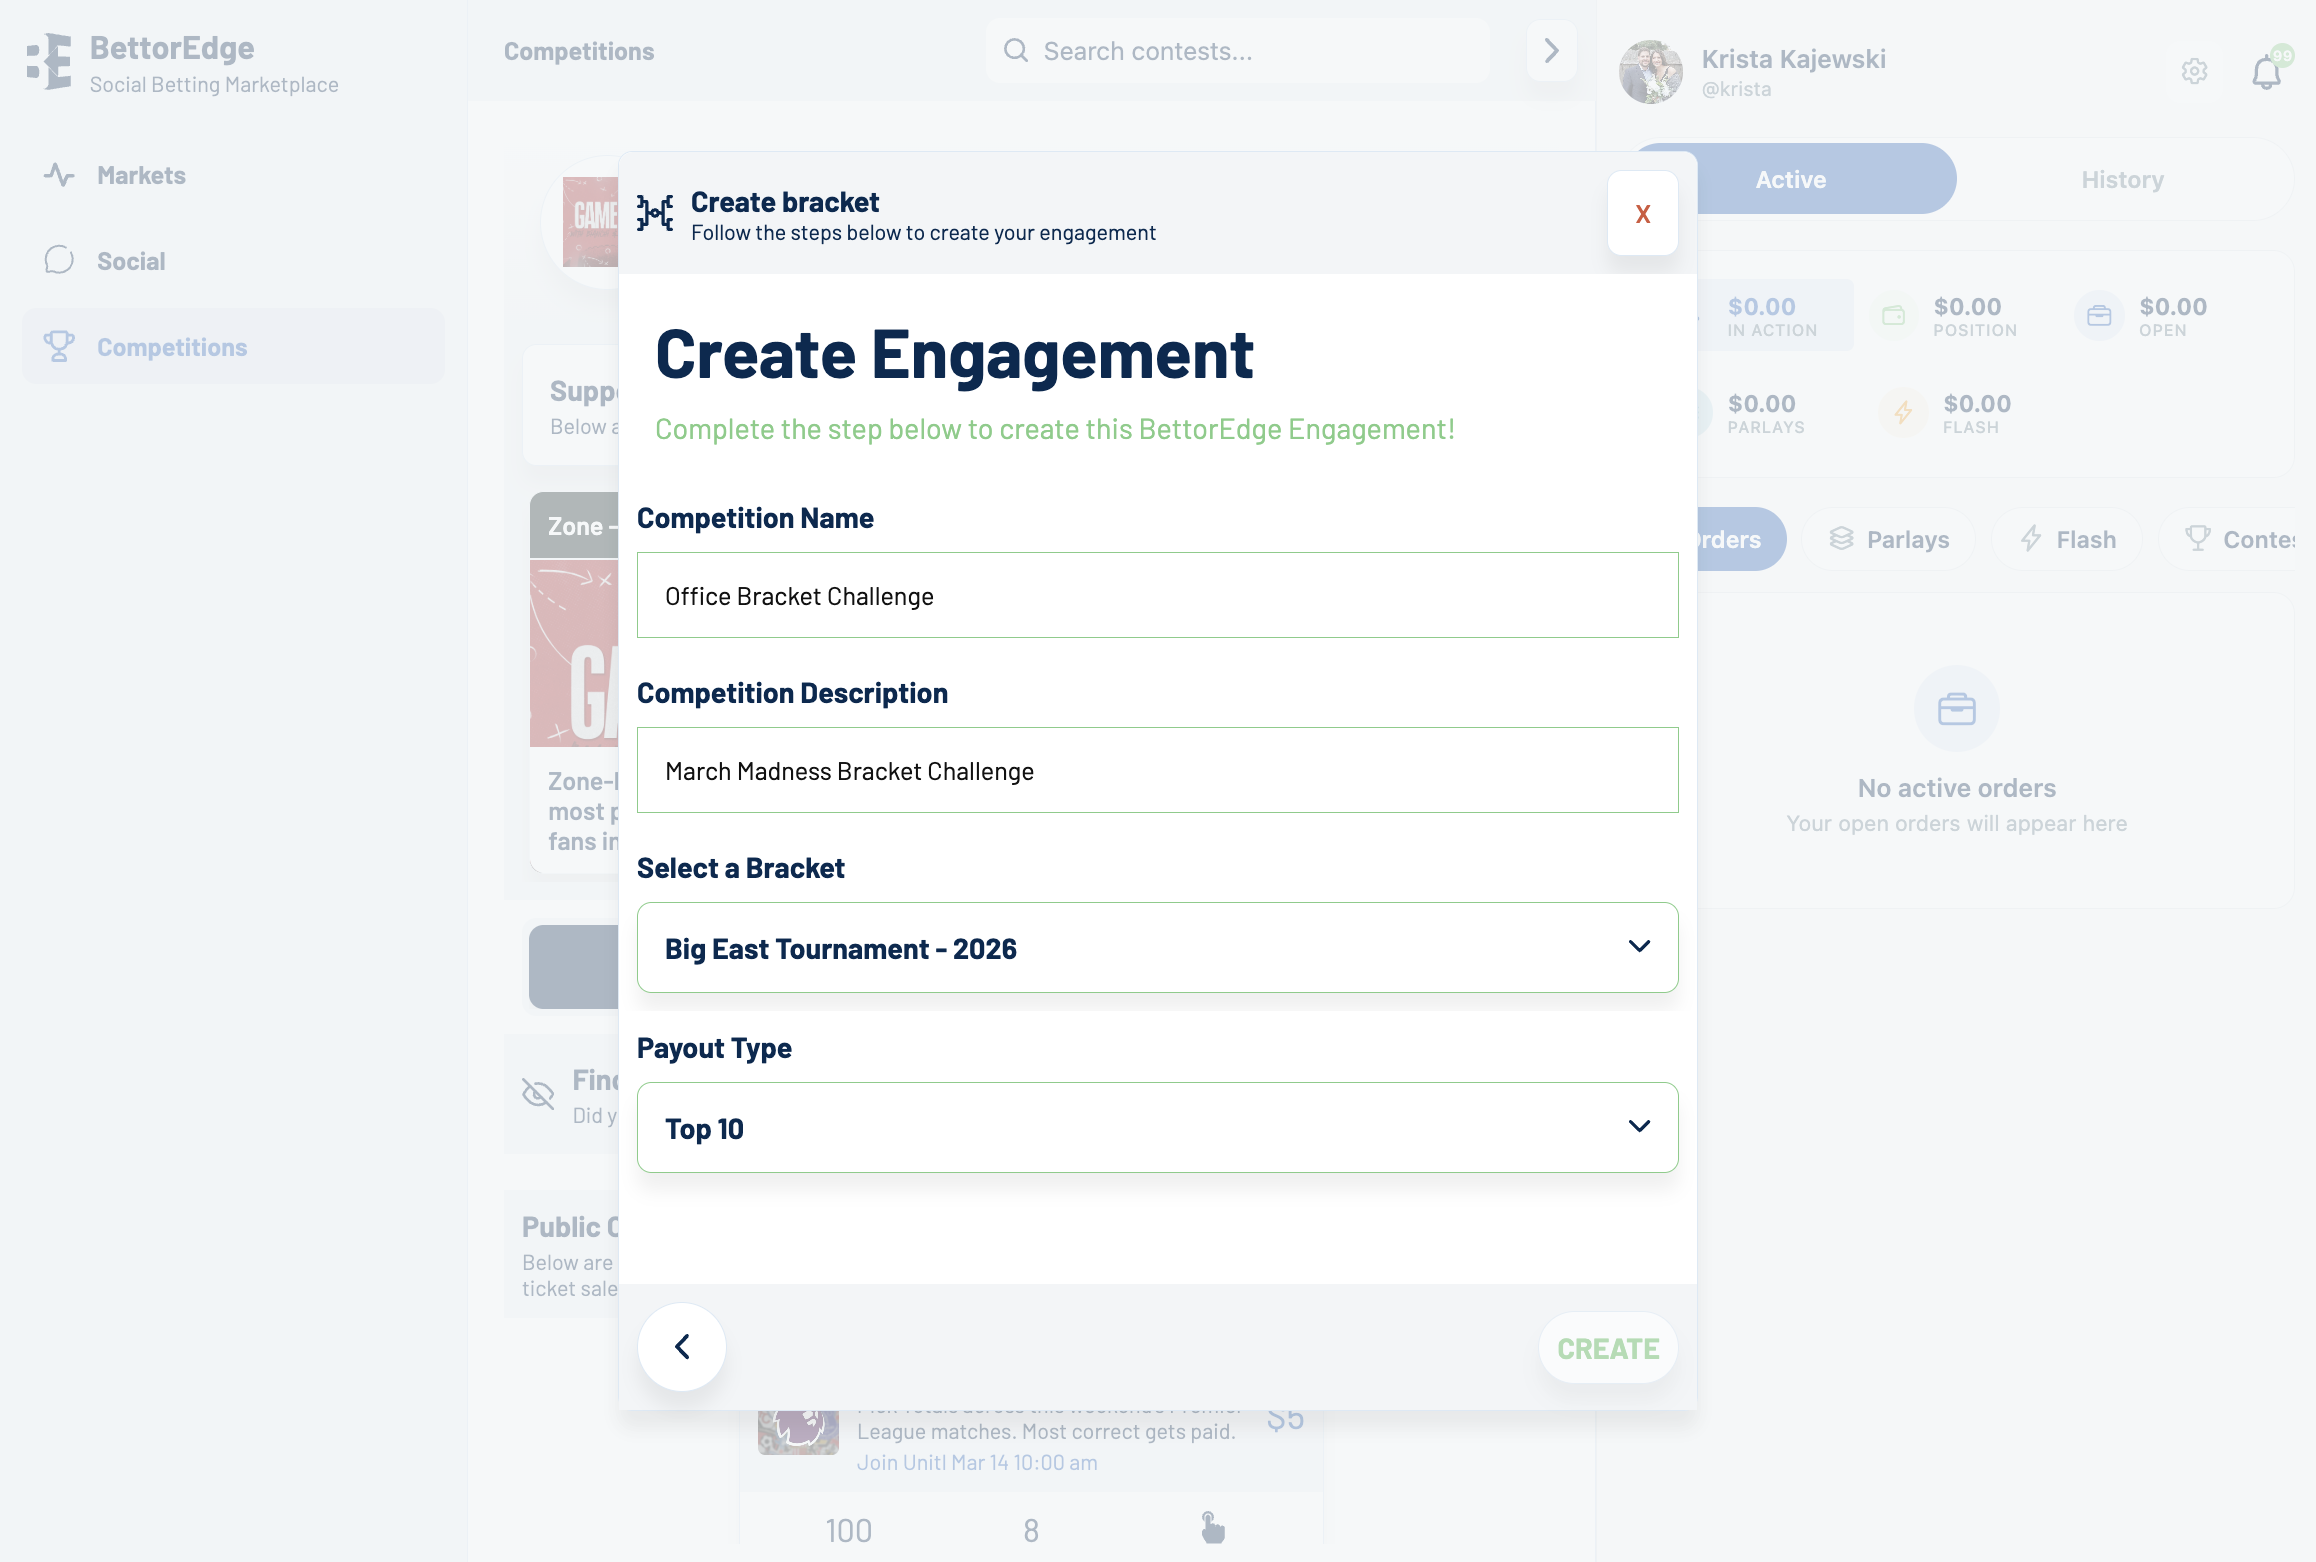The width and height of the screenshot is (2316, 1562).
Task: Click the notifications bell icon
Action: 2266,72
